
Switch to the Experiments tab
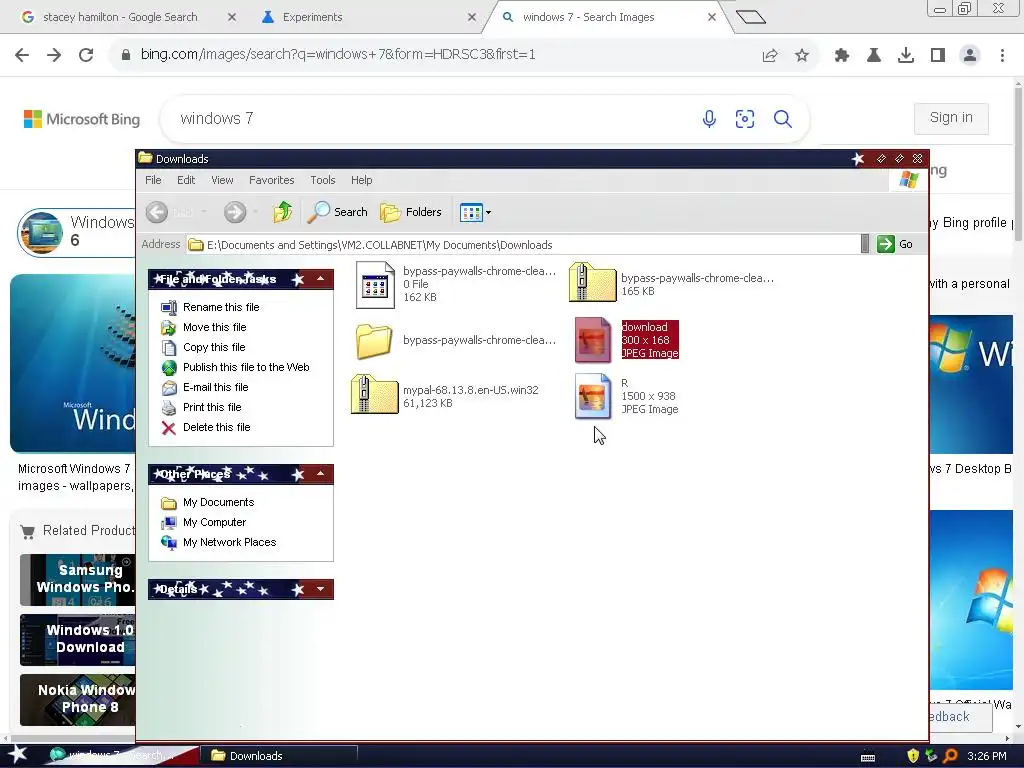(312, 17)
